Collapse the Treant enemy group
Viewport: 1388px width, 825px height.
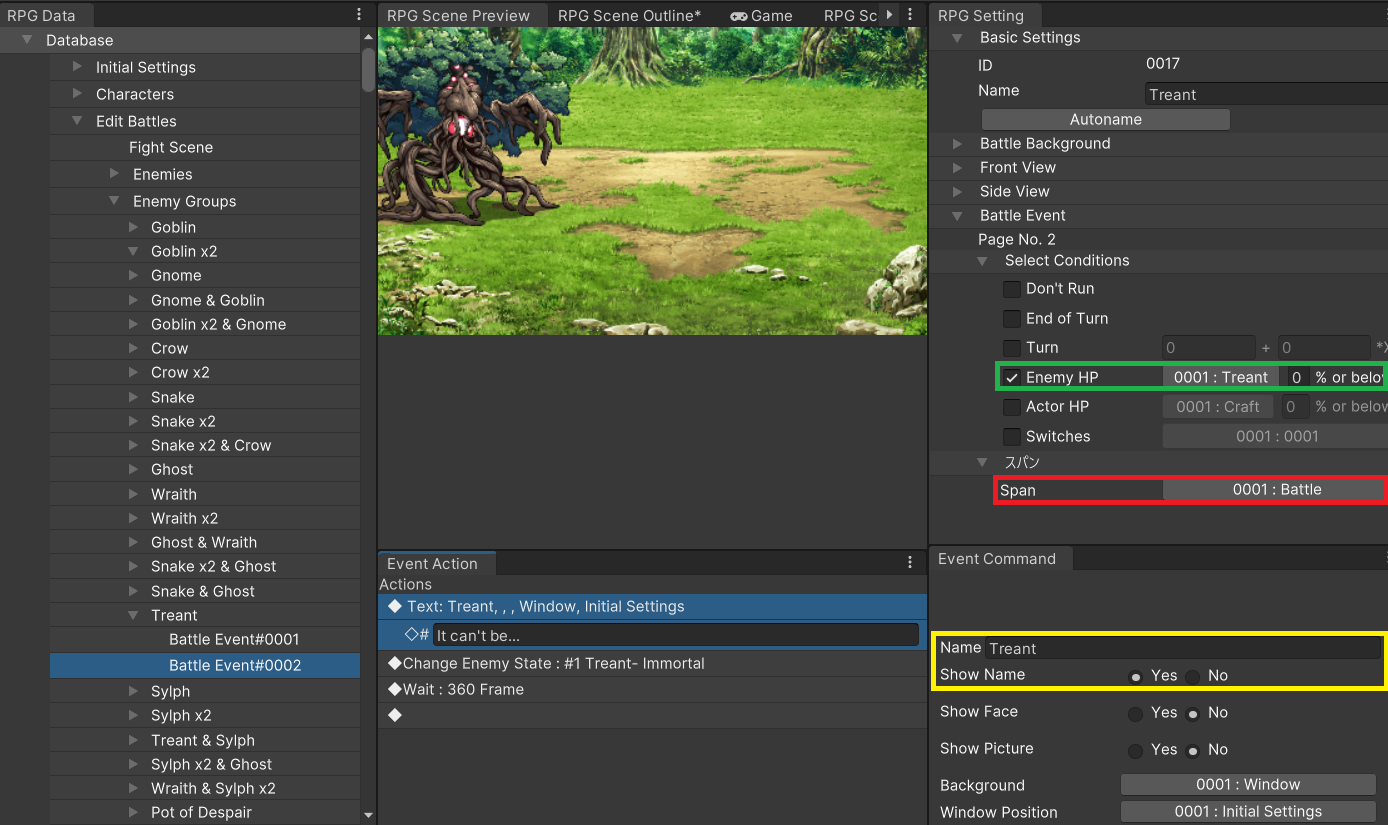[x=133, y=615]
